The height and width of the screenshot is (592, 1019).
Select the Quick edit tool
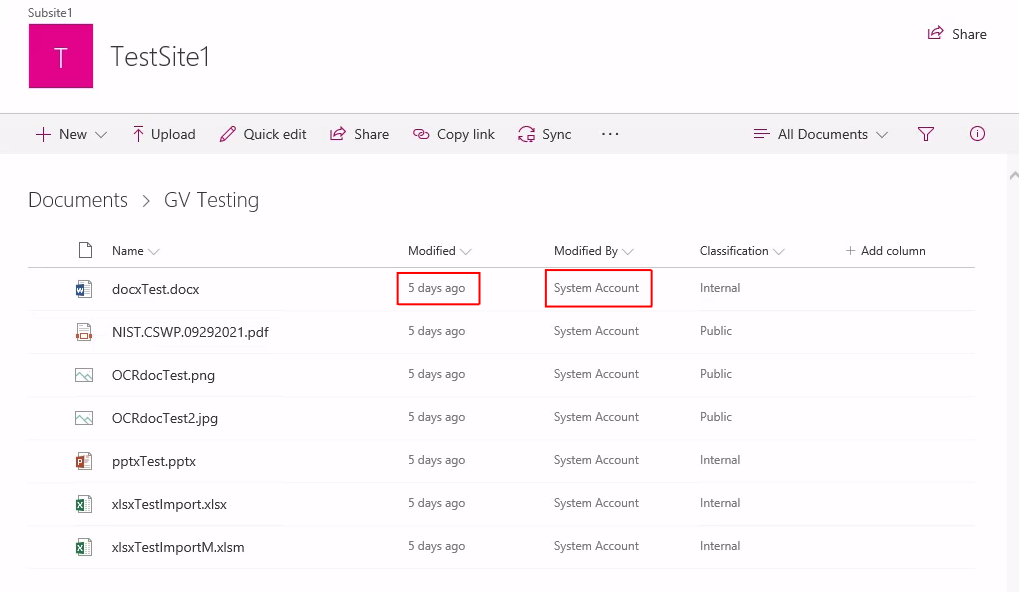[262, 133]
